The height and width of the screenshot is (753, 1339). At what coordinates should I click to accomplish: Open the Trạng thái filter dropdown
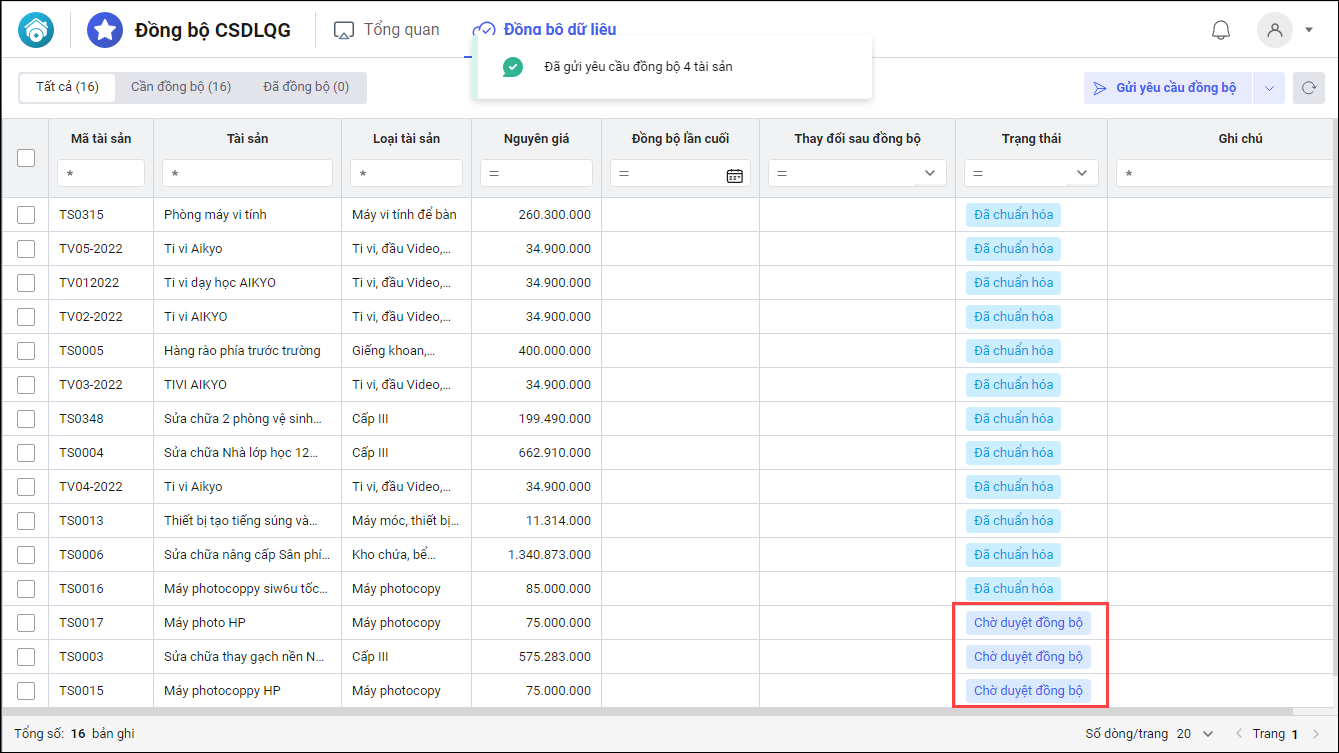pos(1081,174)
